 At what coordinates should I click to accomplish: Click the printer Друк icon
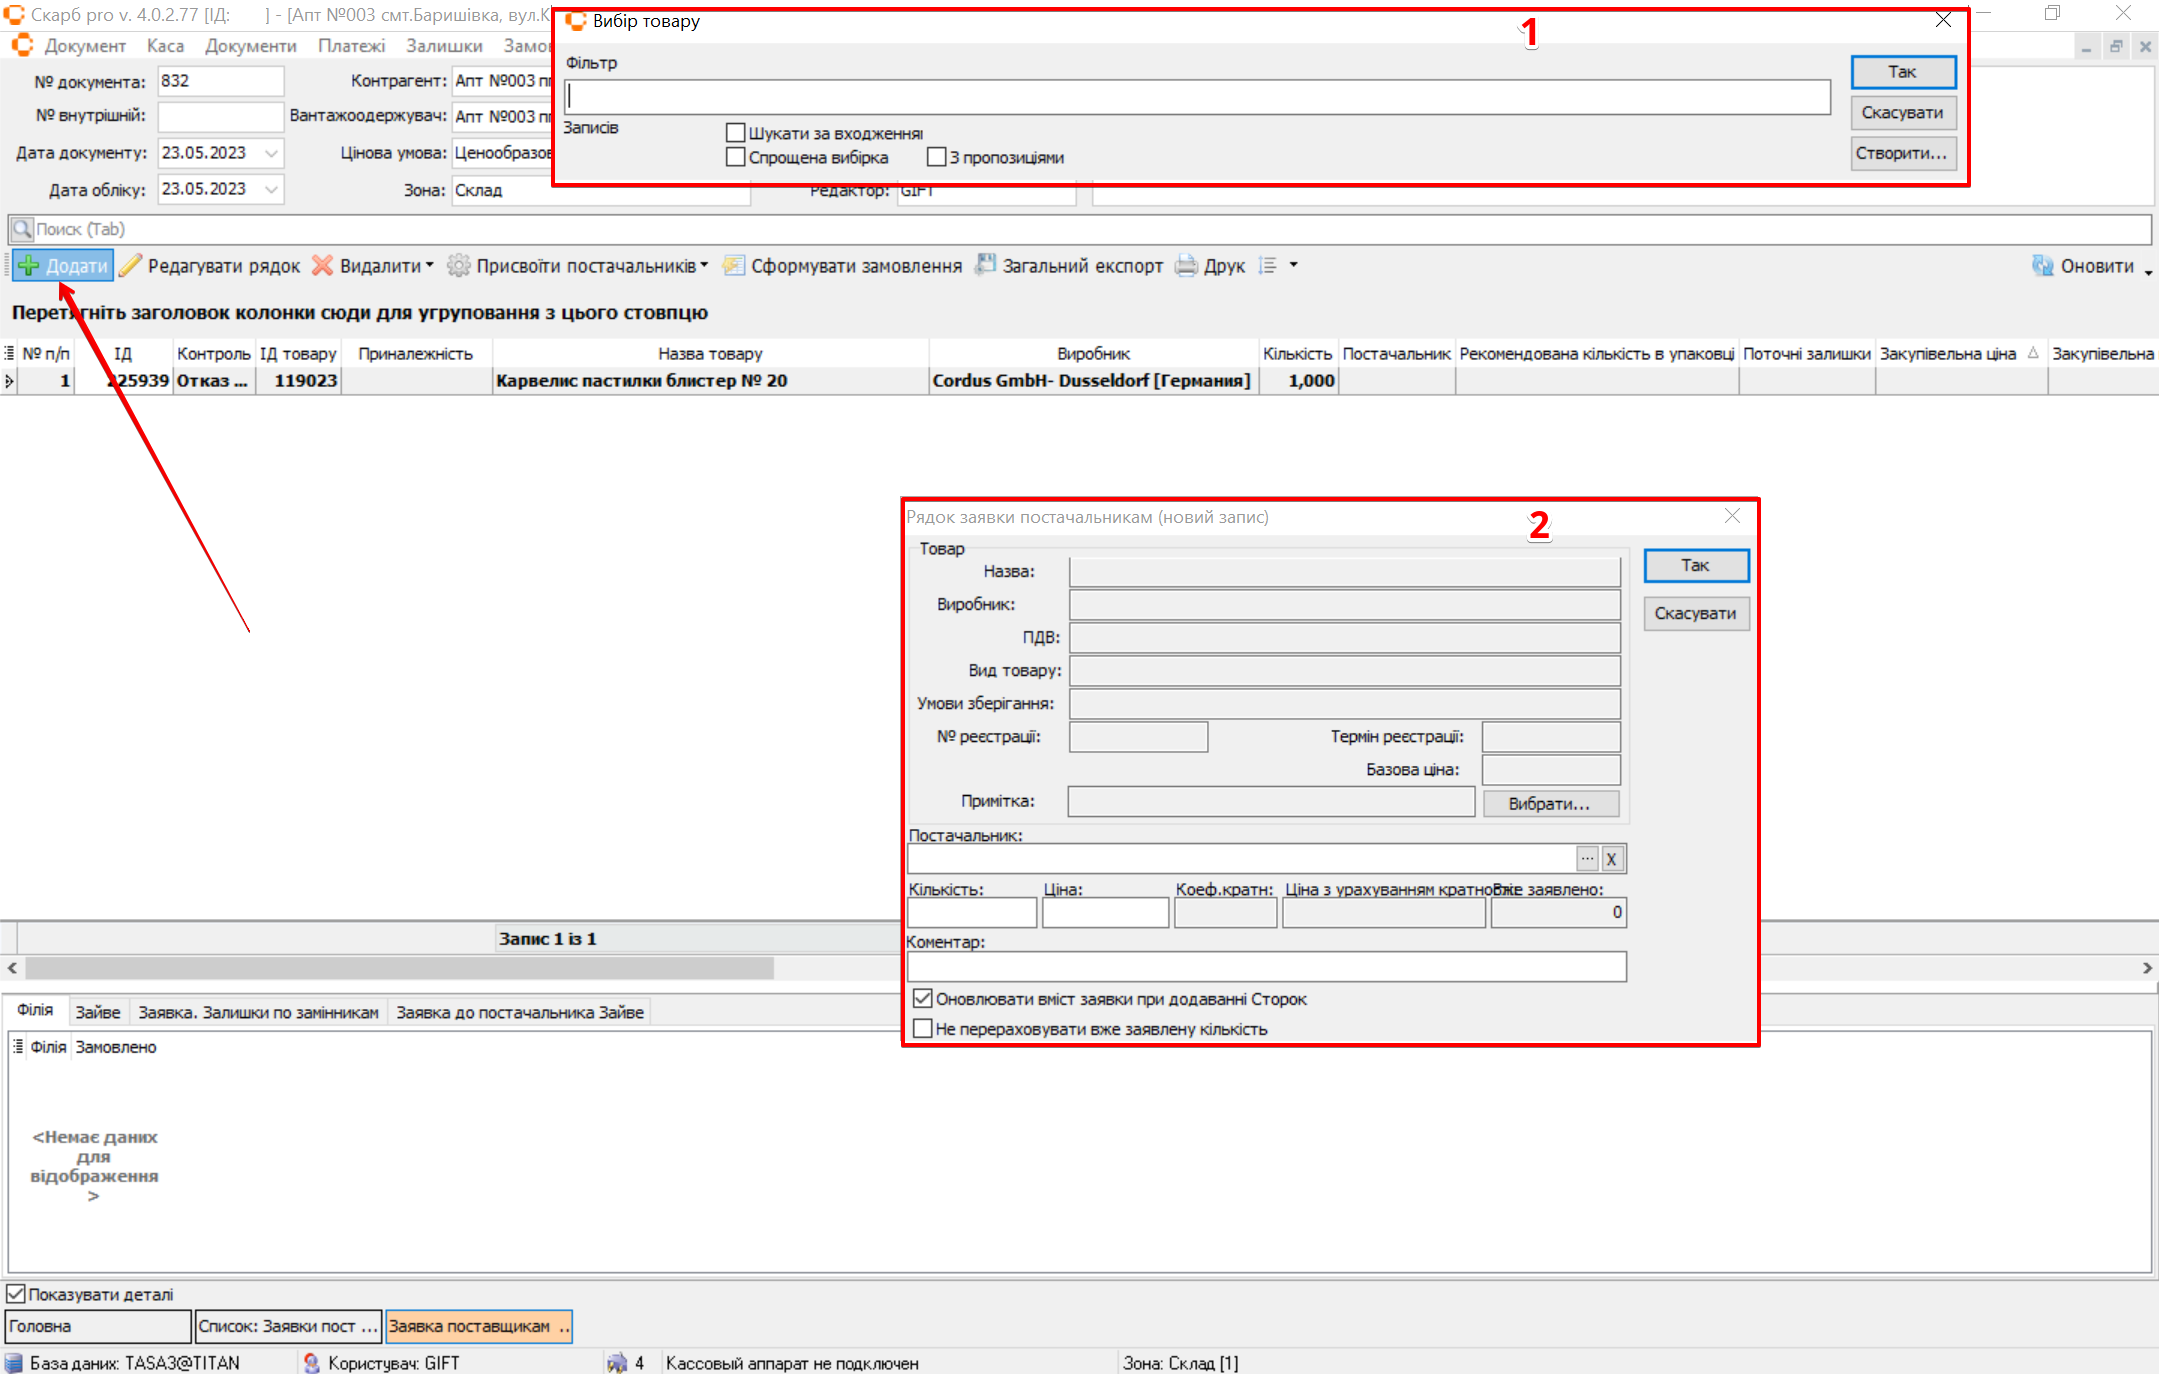click(1186, 266)
